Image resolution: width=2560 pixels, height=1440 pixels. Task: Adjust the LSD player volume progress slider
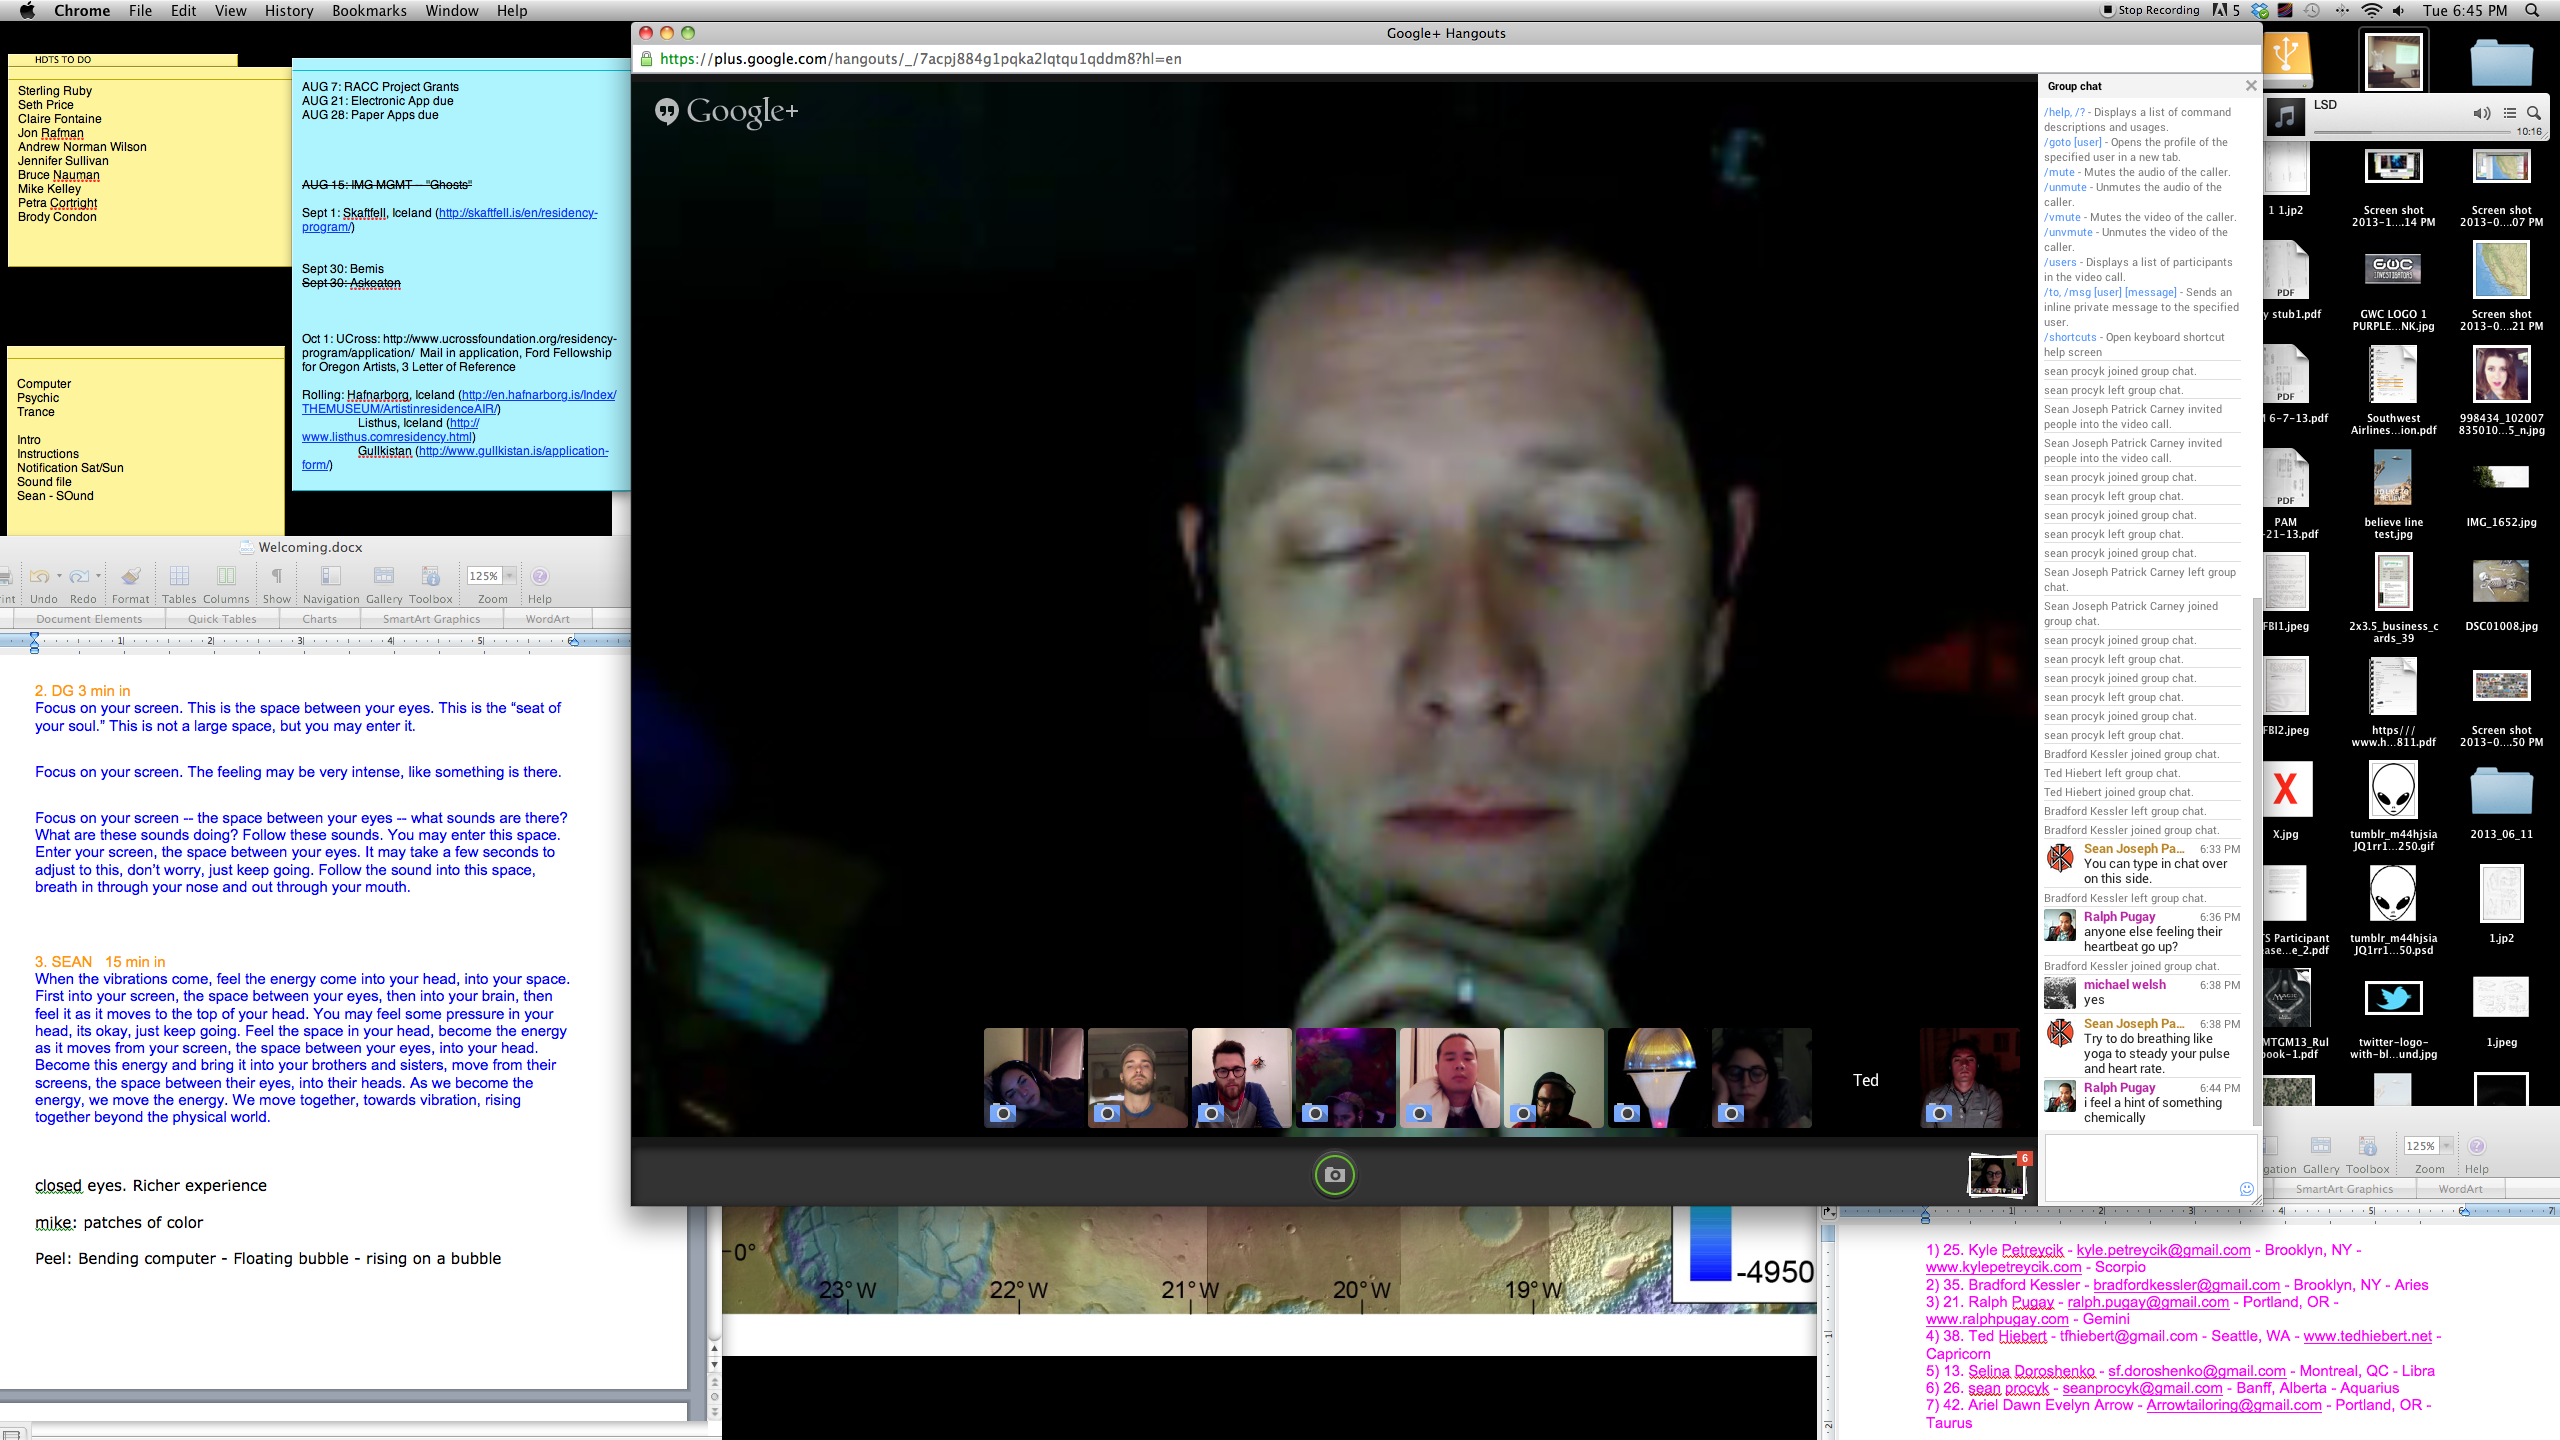[2410, 132]
